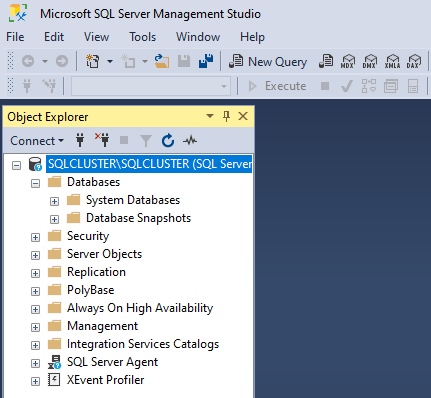Open the View menu
431x398 pixels.
point(96,37)
